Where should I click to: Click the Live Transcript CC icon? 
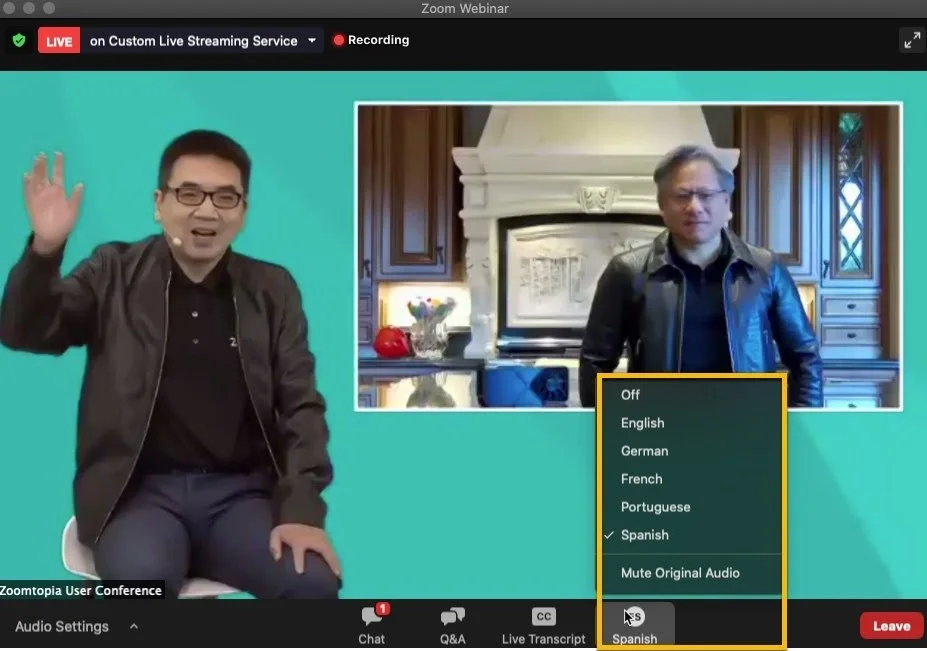pos(542,617)
